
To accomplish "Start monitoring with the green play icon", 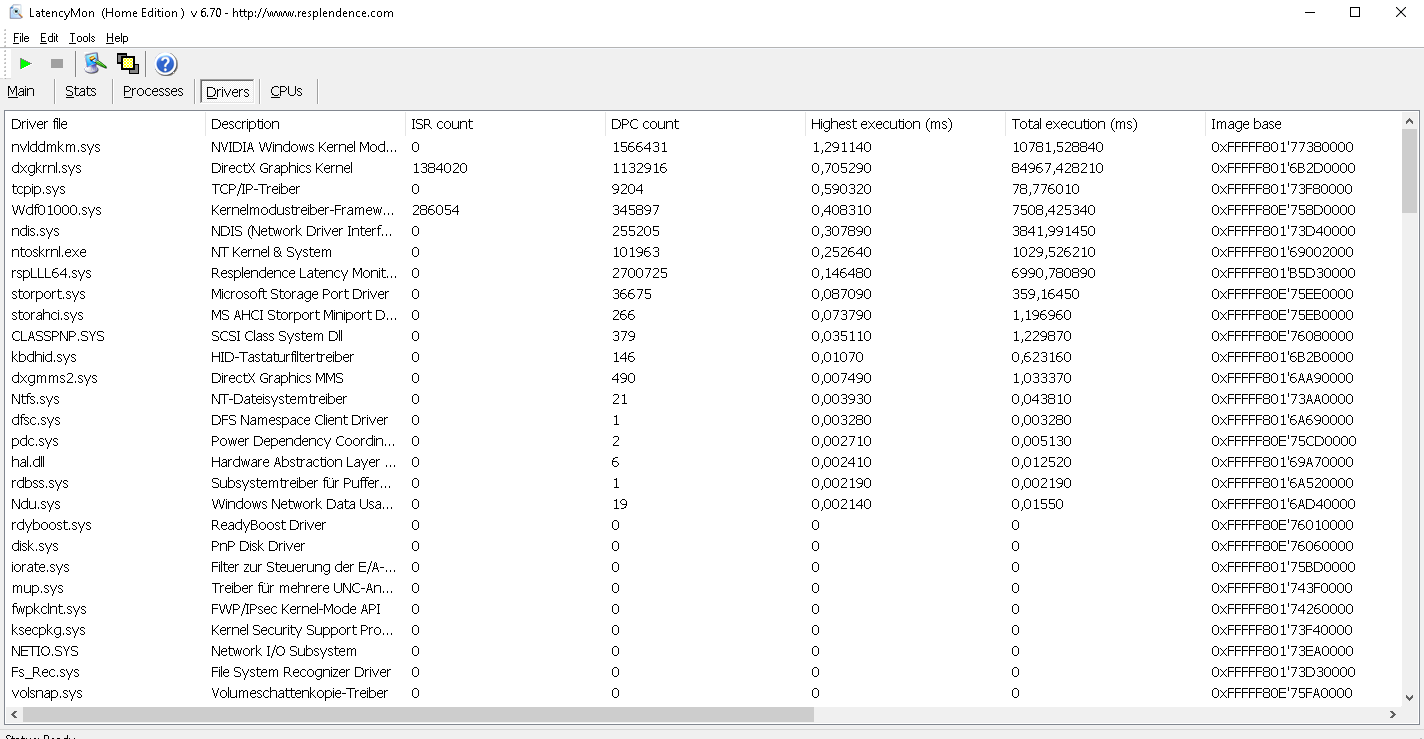I will 26,64.
